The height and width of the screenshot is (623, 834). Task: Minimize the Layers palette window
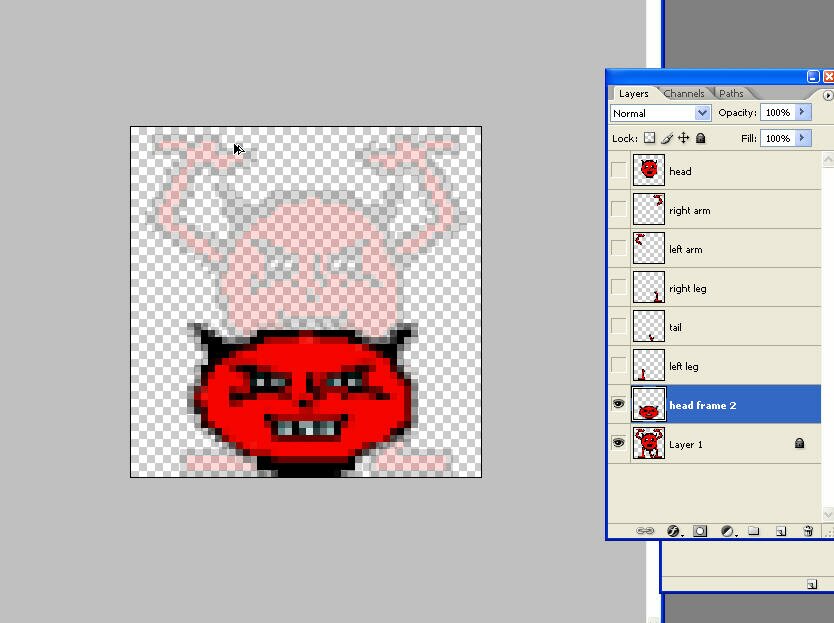(x=813, y=77)
